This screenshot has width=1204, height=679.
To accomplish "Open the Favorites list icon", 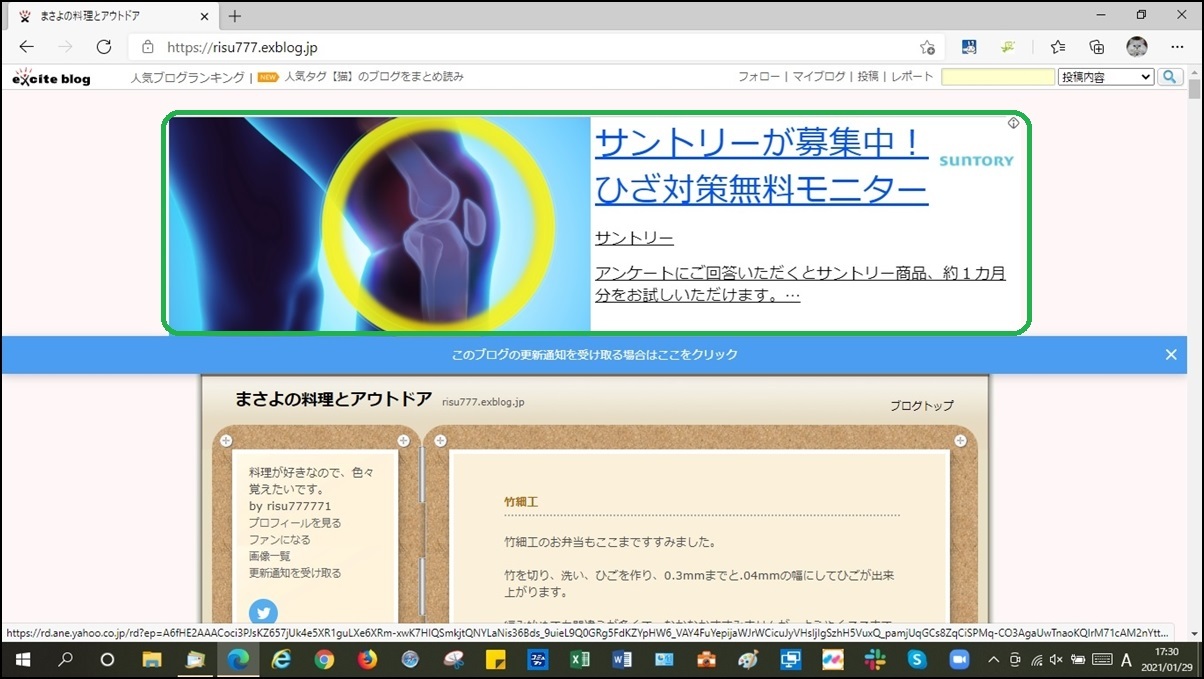I will pyautogui.click(x=1058, y=47).
